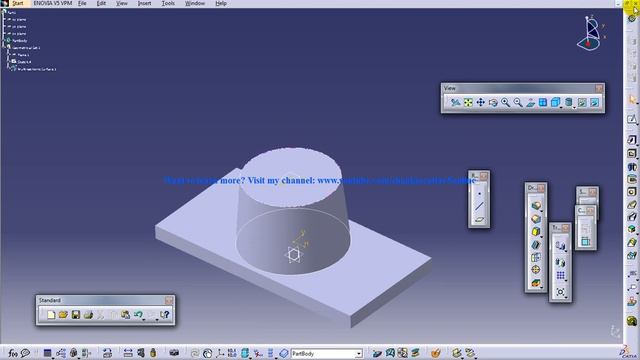Select the Line reference element tool

pos(479,207)
